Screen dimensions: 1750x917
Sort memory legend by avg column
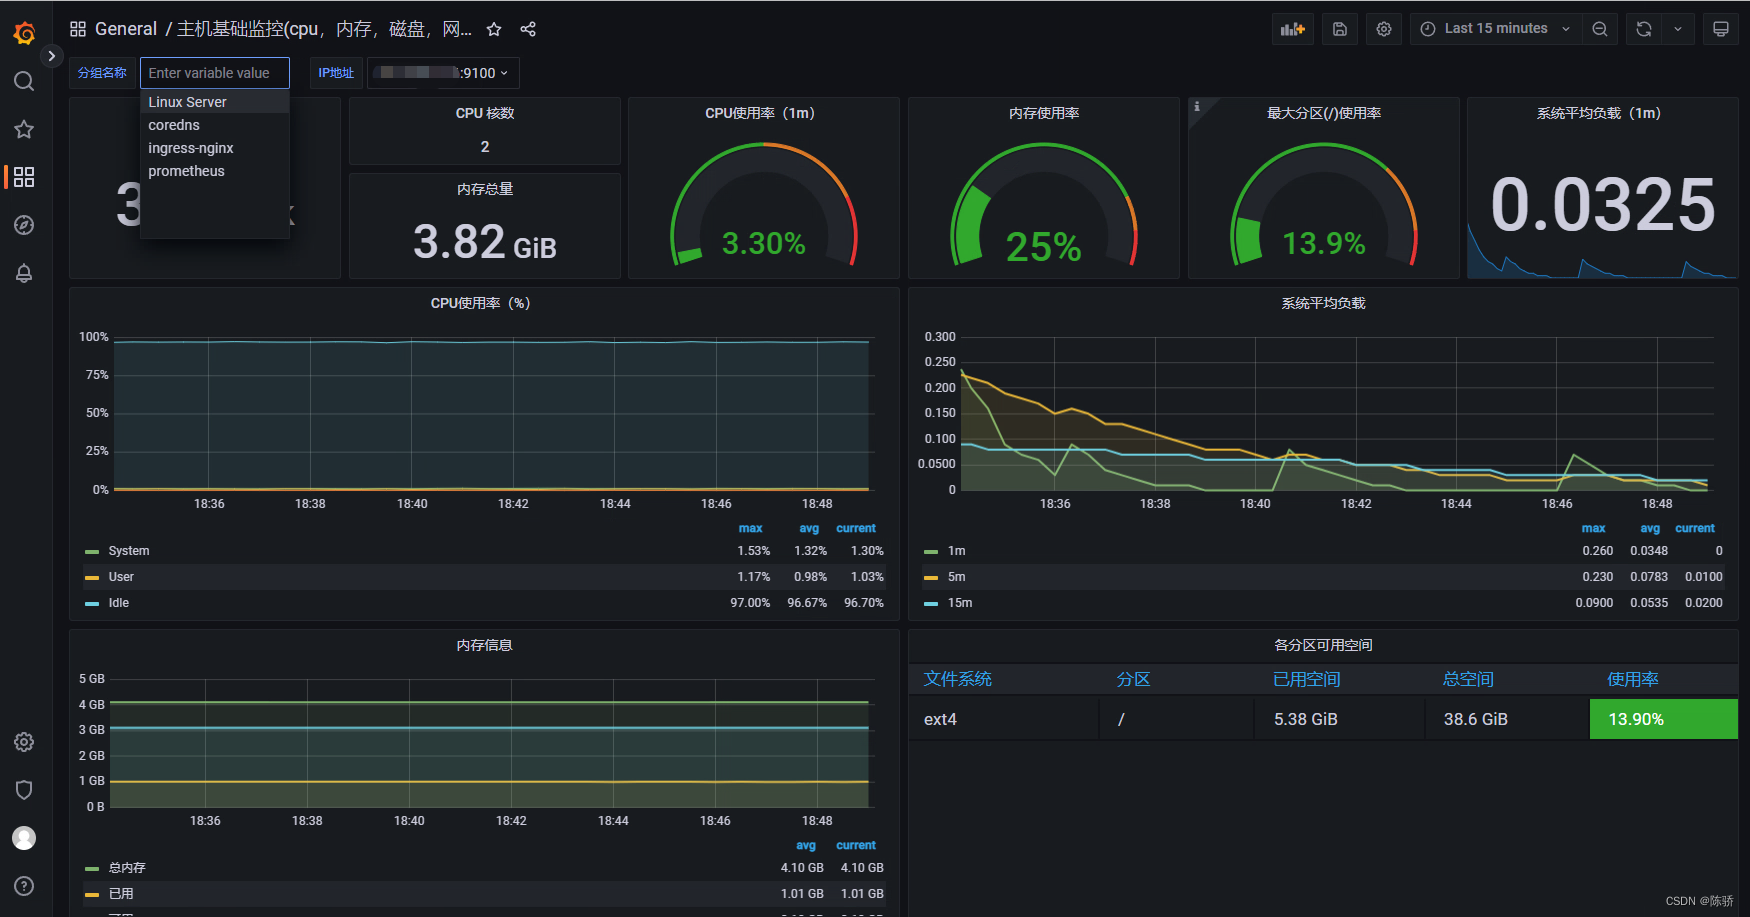click(806, 845)
